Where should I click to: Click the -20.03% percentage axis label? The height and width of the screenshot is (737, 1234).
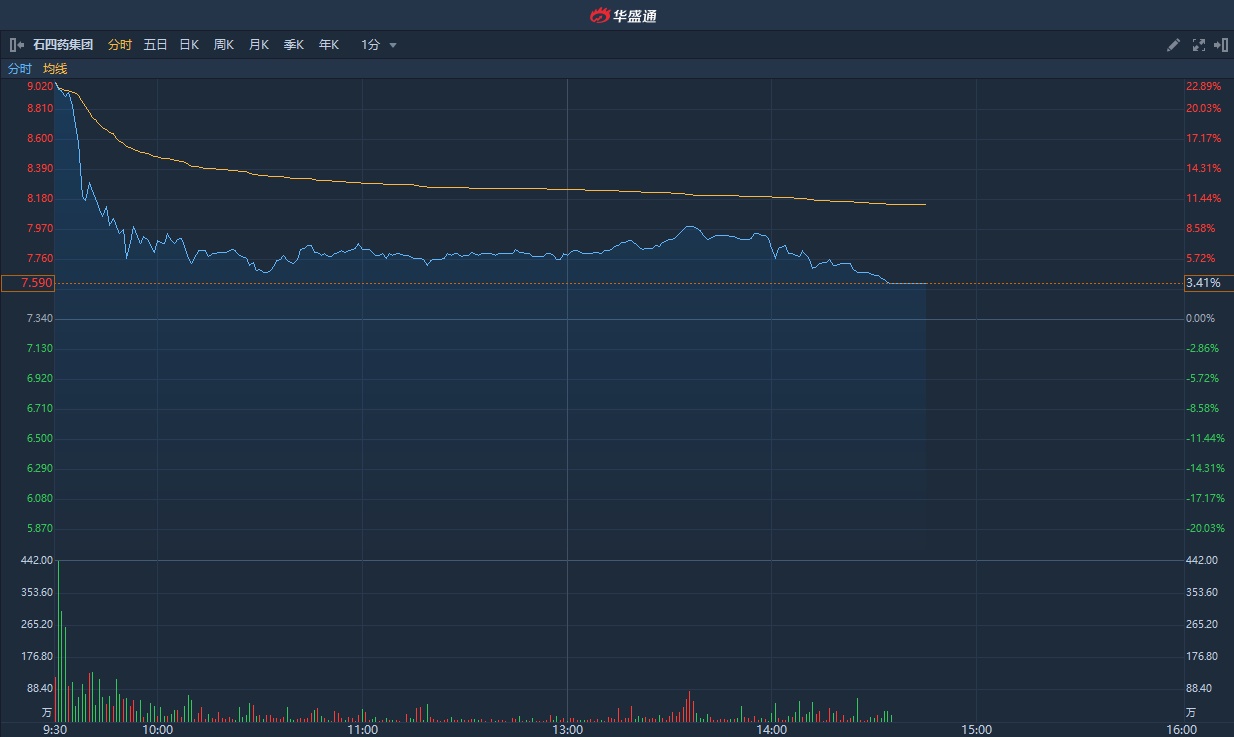1205,528
